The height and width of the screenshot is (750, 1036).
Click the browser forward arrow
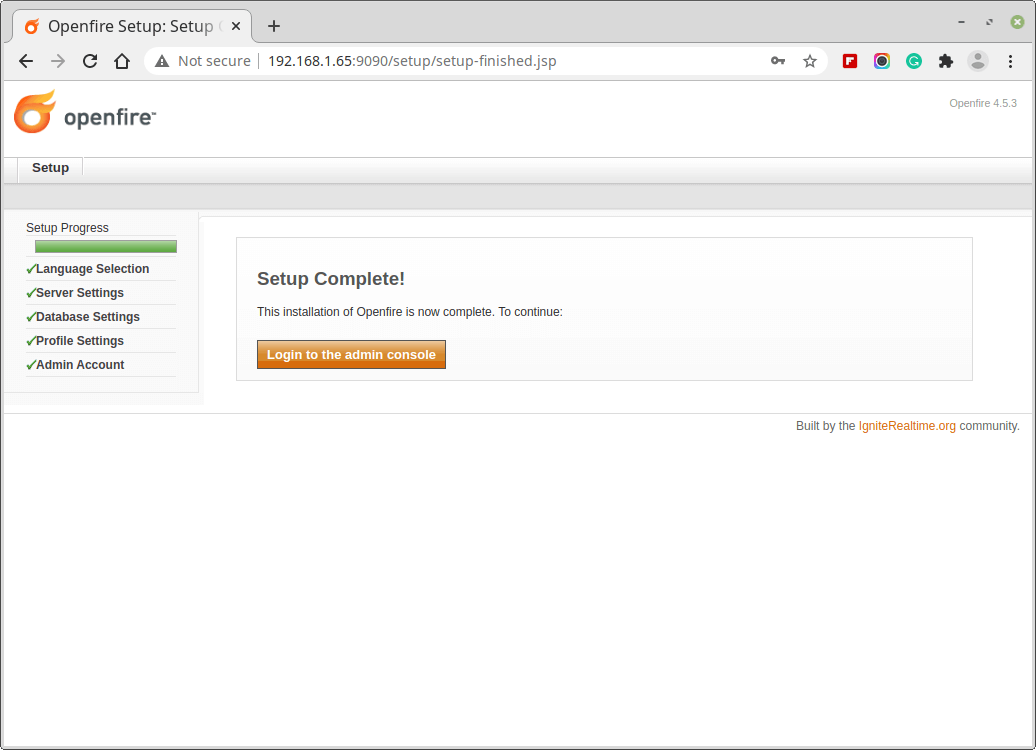(58, 61)
